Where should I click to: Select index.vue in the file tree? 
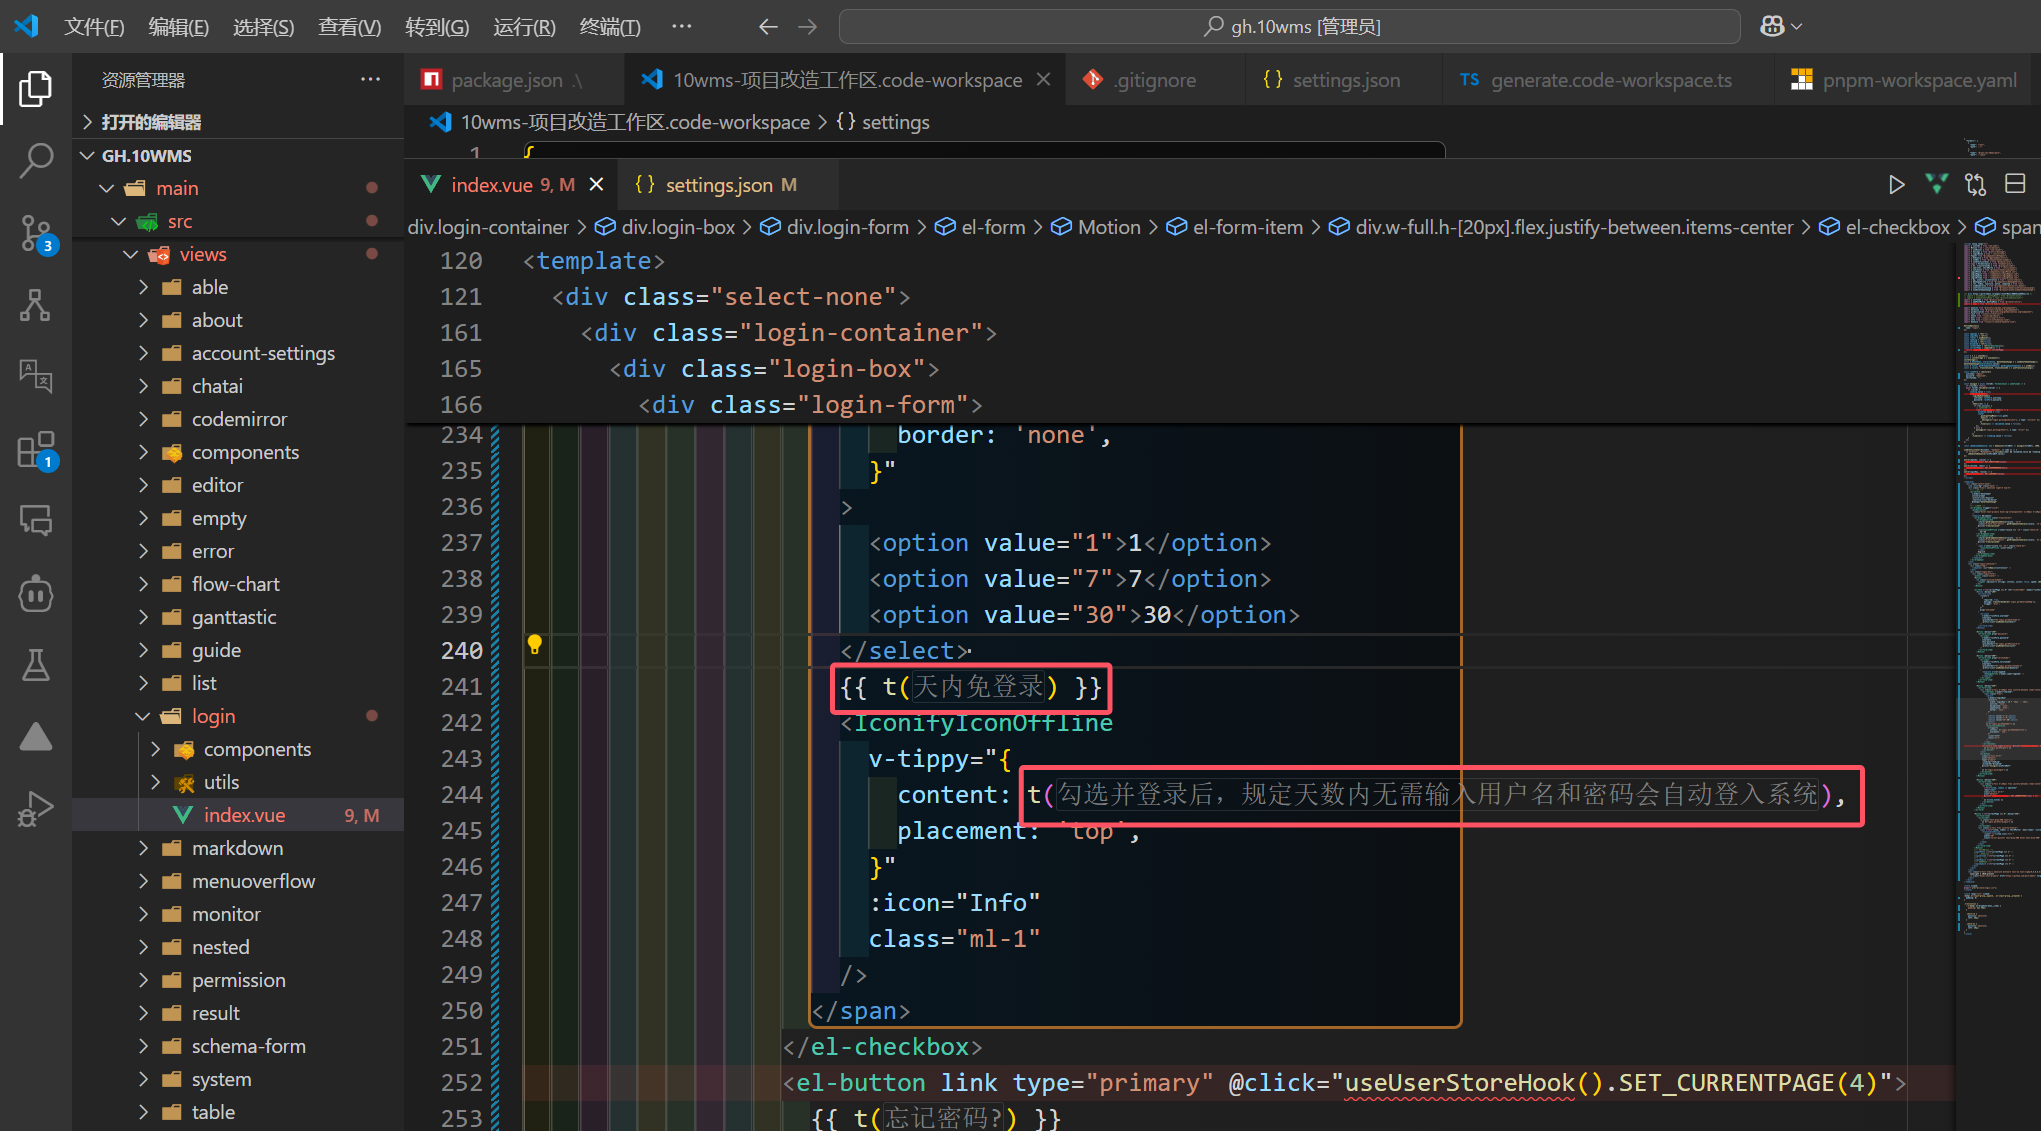click(x=238, y=815)
